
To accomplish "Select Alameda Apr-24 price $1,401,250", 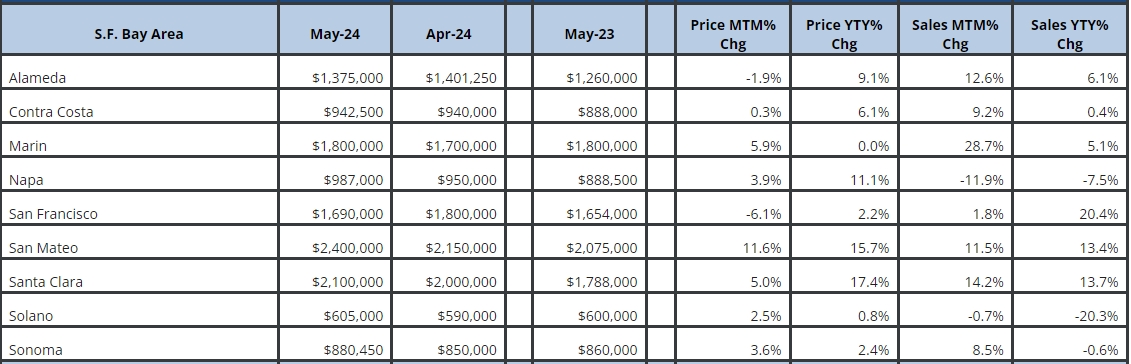I will (x=461, y=78).
